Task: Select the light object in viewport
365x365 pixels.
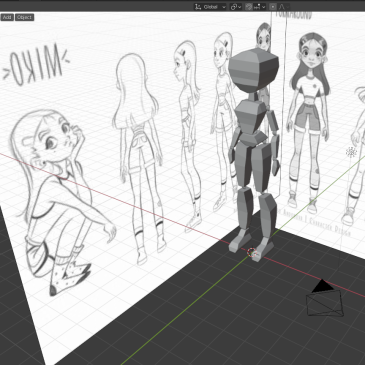Action: (x=351, y=152)
